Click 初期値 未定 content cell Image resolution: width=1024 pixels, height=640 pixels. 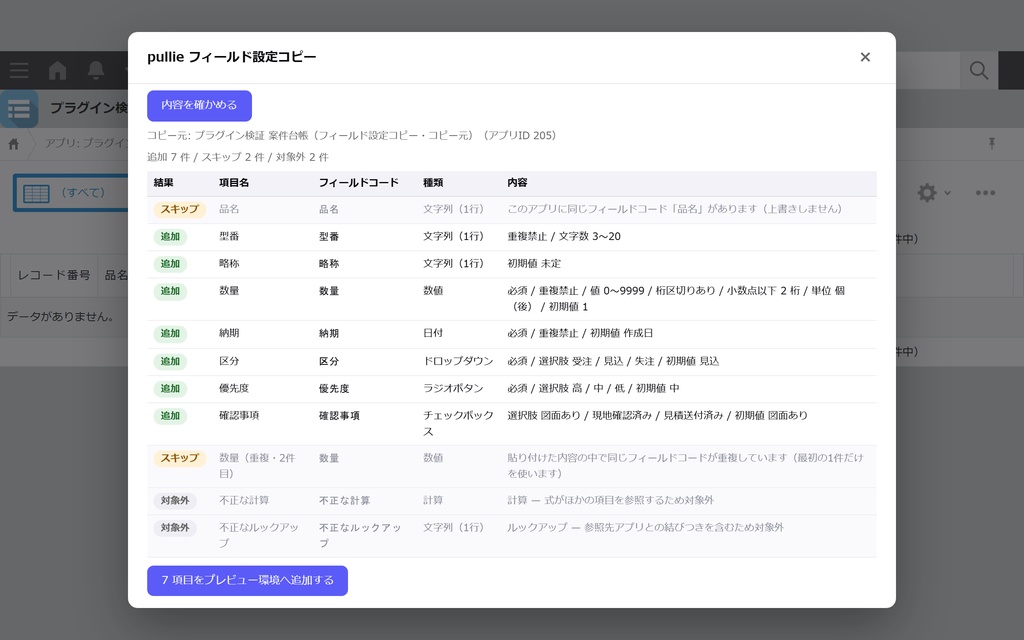tap(534, 264)
